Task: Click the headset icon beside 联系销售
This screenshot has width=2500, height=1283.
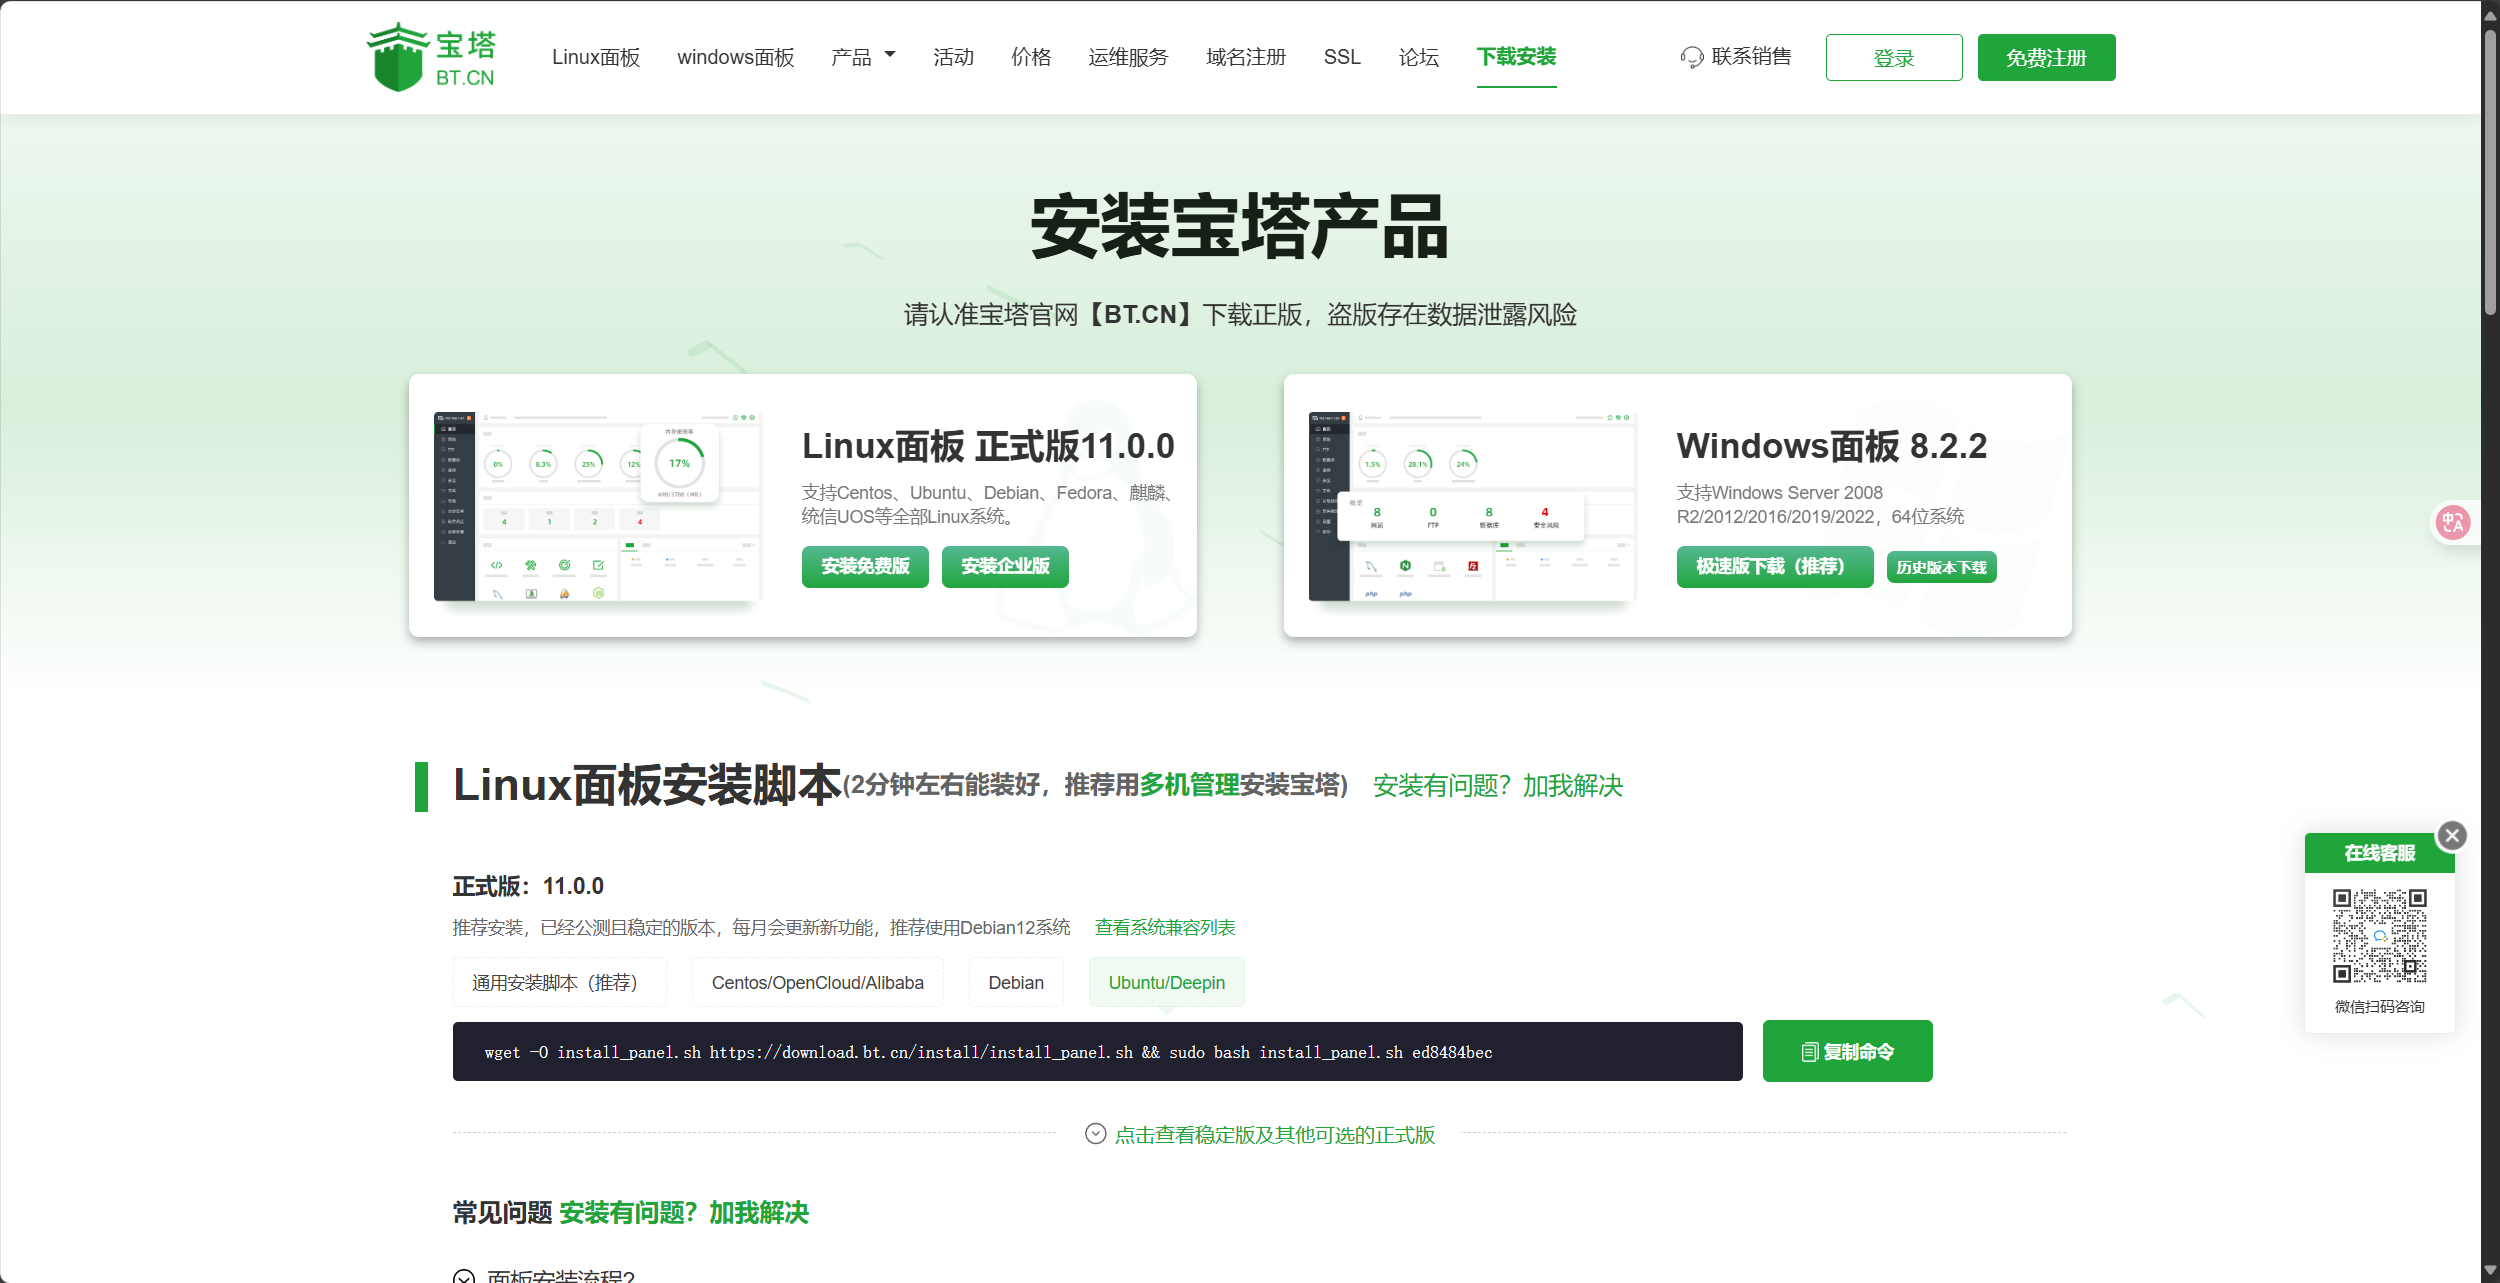Action: (1691, 57)
